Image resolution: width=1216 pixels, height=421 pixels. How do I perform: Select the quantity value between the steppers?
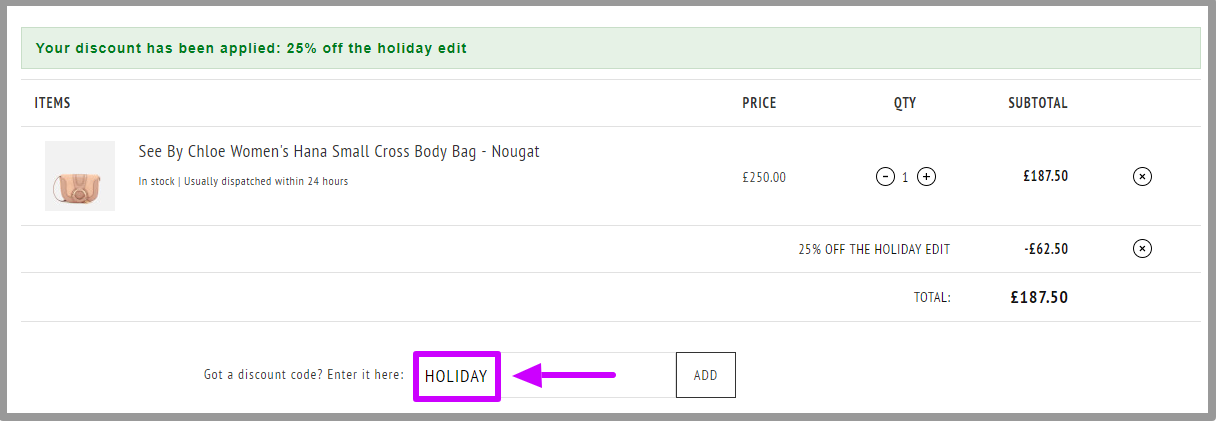click(906, 177)
